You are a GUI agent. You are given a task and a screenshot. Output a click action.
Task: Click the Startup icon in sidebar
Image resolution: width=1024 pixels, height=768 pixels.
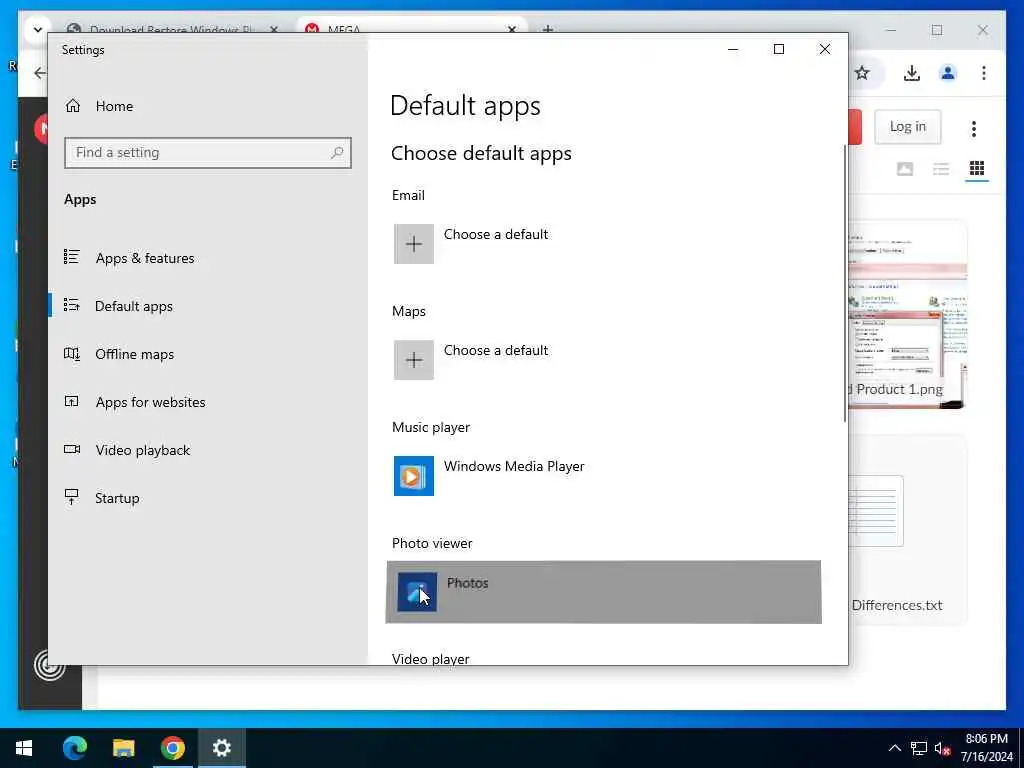click(72, 498)
